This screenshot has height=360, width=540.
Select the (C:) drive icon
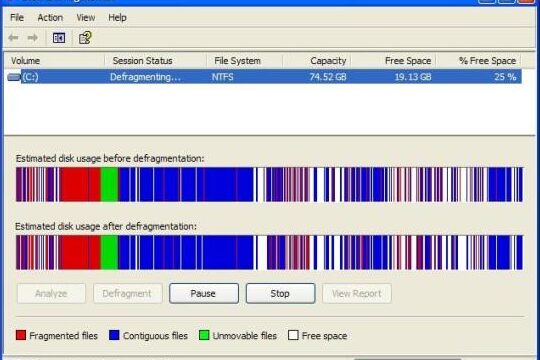(14, 77)
